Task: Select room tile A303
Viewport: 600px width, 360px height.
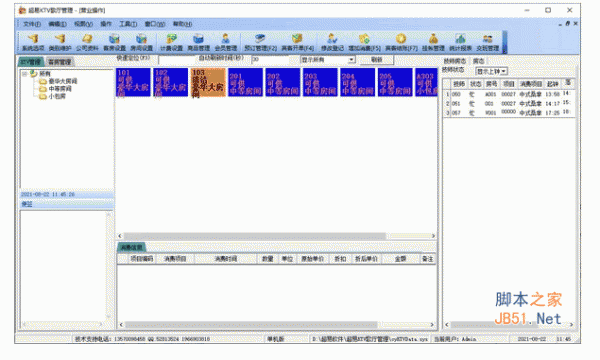Action: (426, 82)
